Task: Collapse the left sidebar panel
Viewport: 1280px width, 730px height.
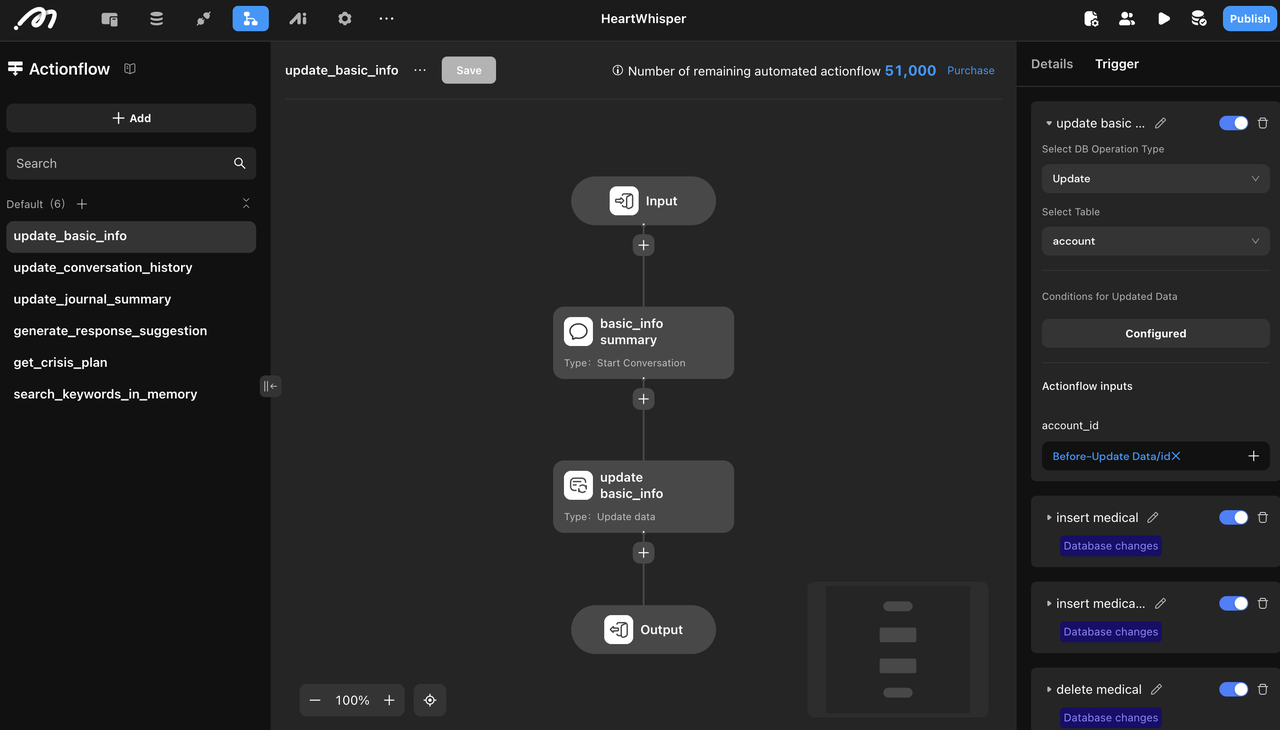Action: pyautogui.click(x=270, y=386)
